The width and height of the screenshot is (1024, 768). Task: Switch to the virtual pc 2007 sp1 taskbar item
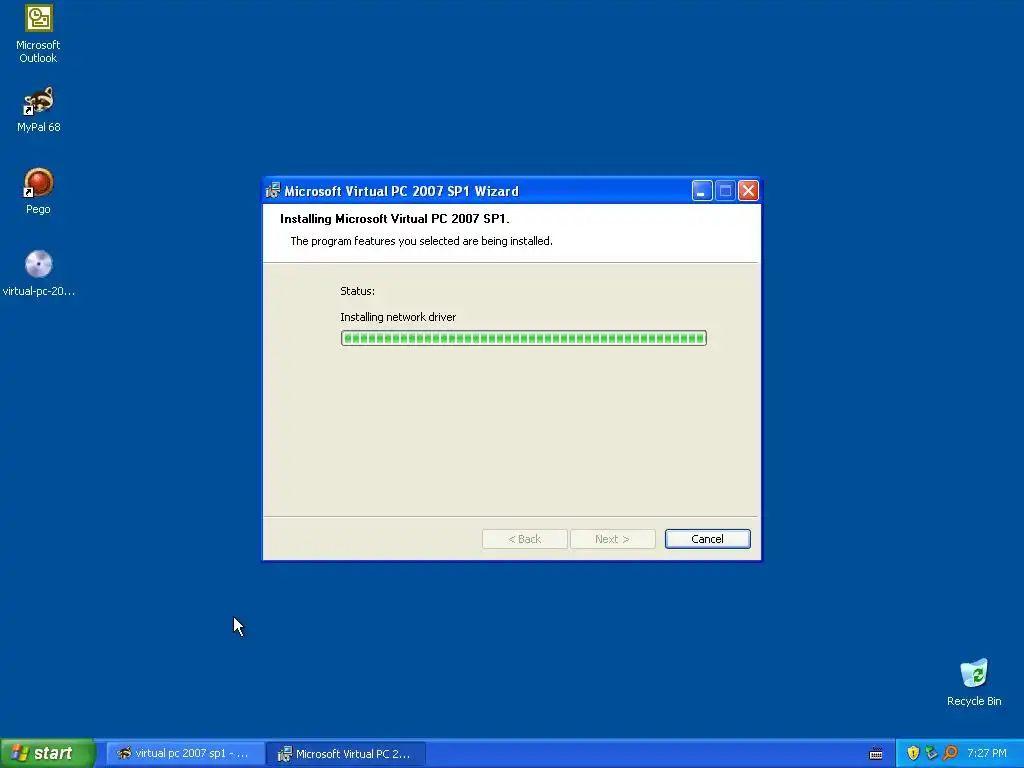184,753
